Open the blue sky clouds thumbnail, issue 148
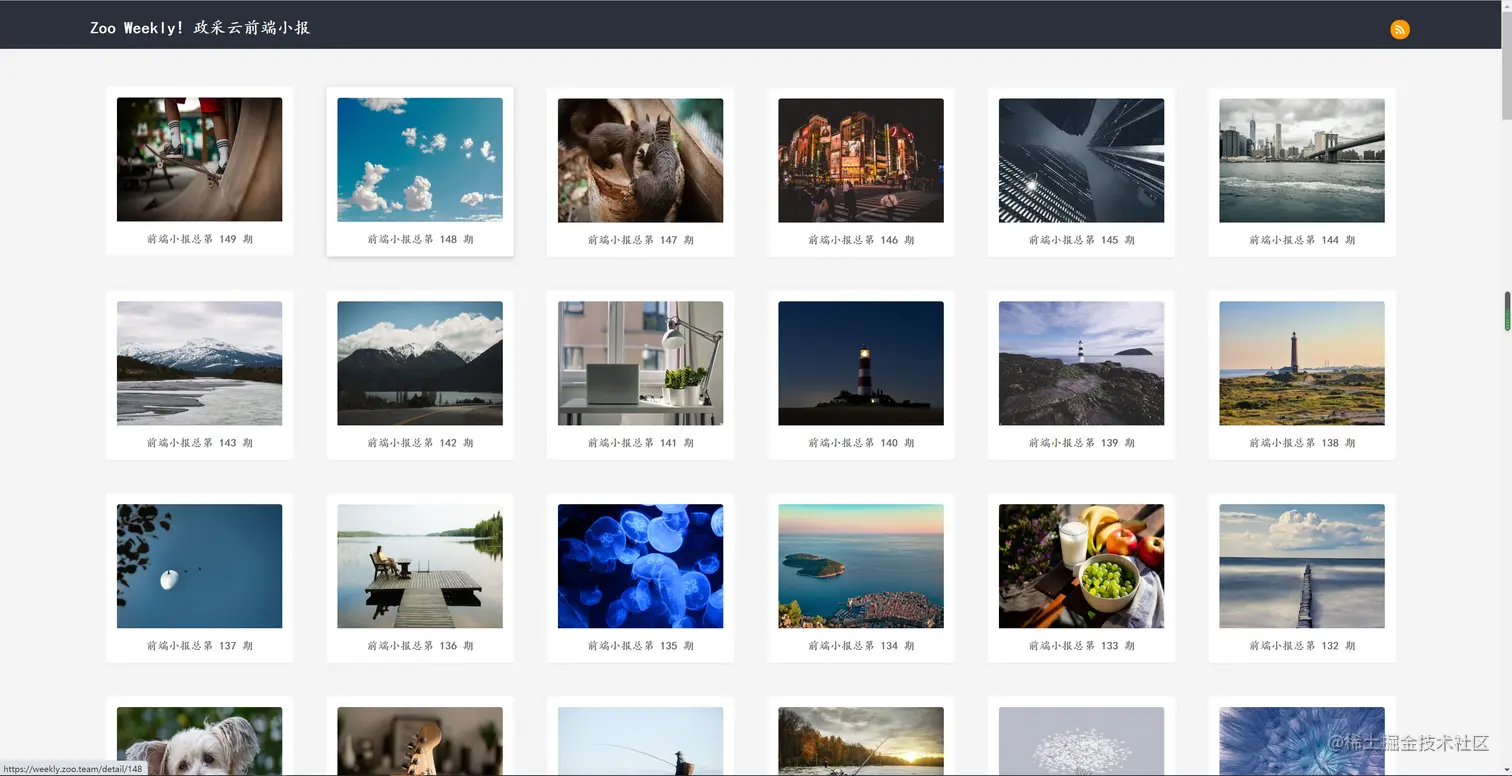Screen dimensions: 1512x776 click(x=420, y=159)
